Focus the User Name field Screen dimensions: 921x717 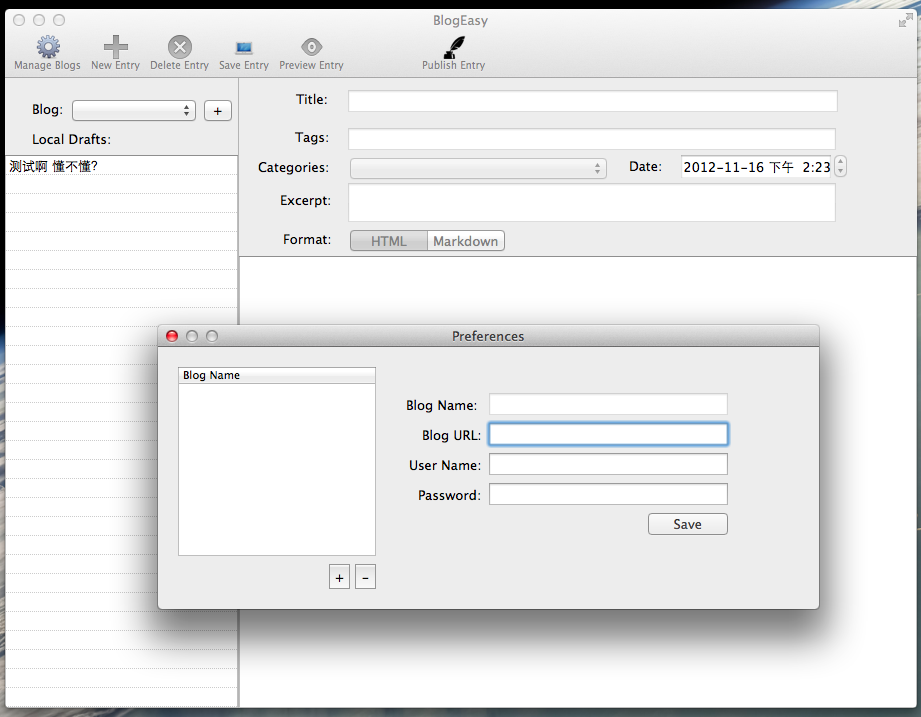click(x=608, y=464)
